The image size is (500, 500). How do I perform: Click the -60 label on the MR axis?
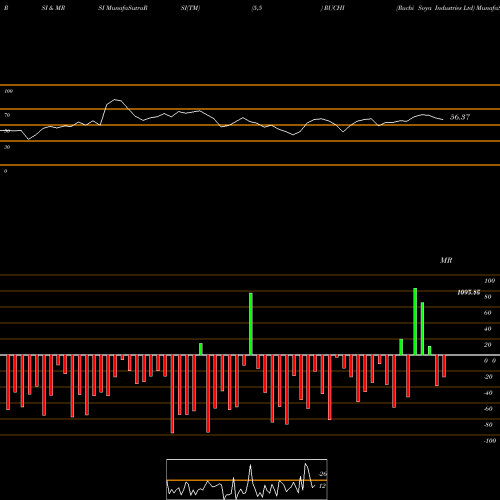coord(488,409)
